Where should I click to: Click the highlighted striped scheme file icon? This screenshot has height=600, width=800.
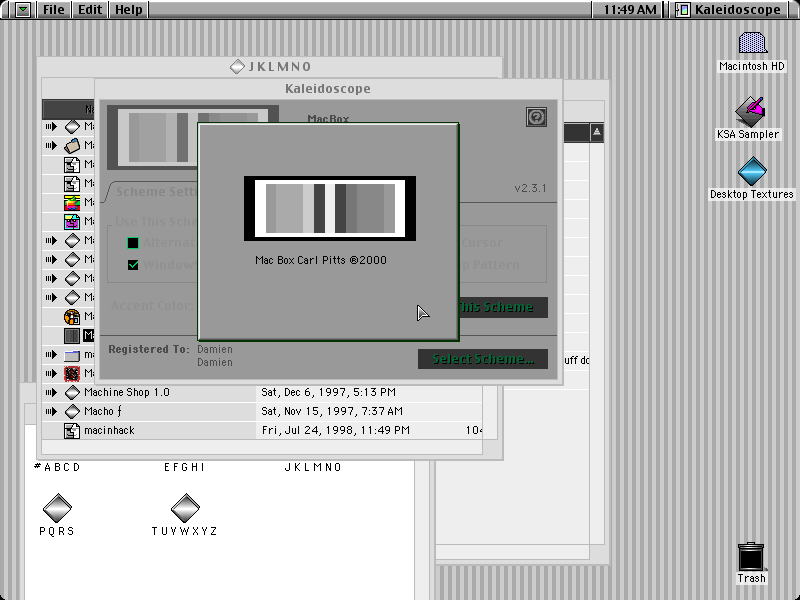coord(72,335)
